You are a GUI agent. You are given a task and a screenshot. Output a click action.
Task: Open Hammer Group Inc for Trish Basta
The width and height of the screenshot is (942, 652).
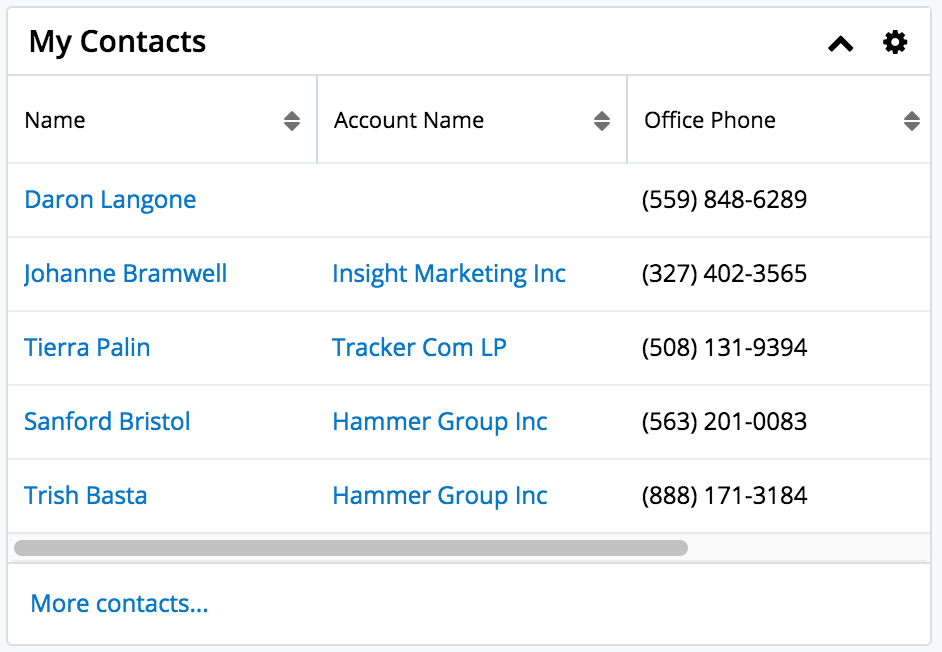pos(440,496)
